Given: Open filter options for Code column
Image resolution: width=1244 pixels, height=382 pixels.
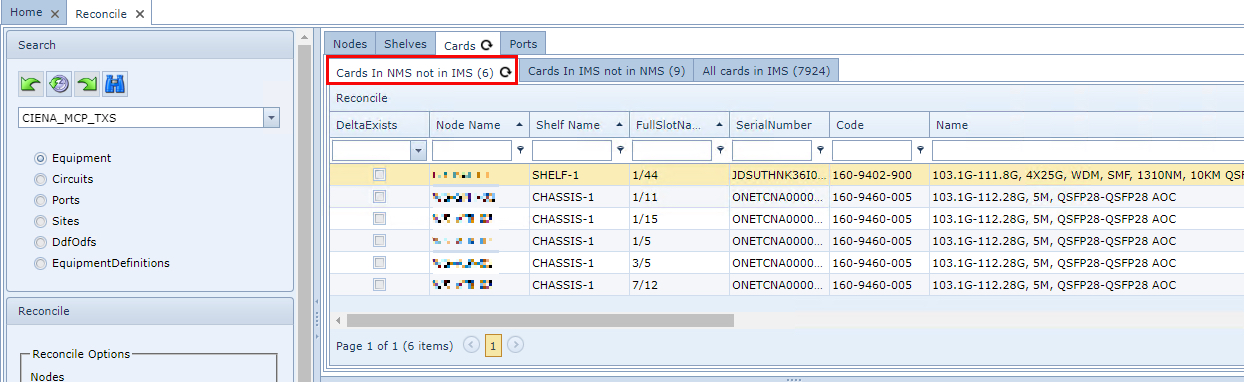Looking at the screenshot, I should point(920,150).
